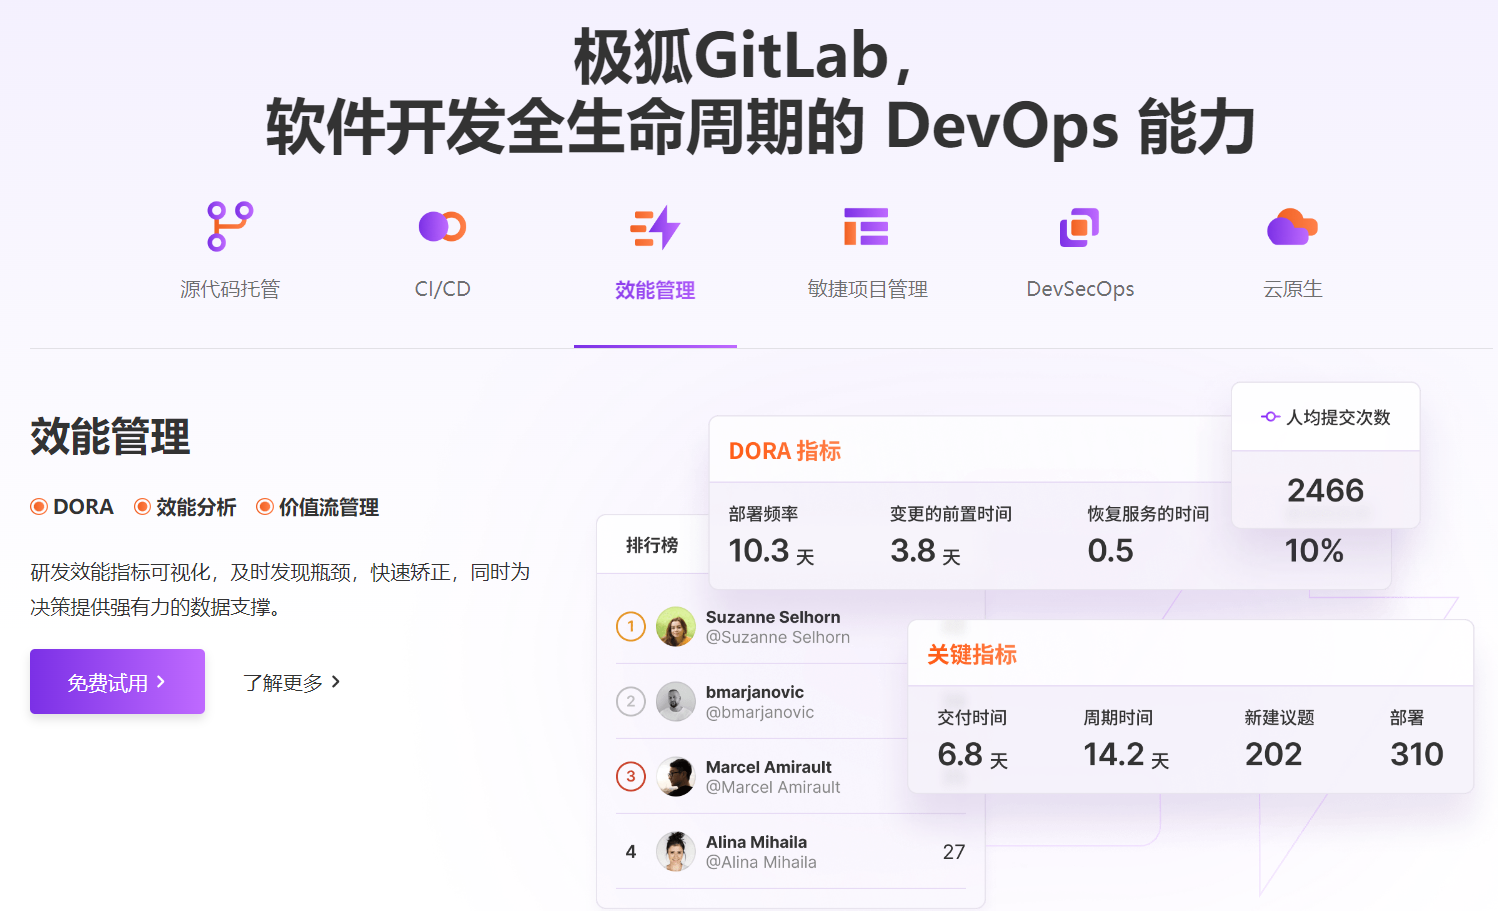Click the 效能管理 lightning bolt icon
The image size is (1498, 911).
(x=655, y=227)
